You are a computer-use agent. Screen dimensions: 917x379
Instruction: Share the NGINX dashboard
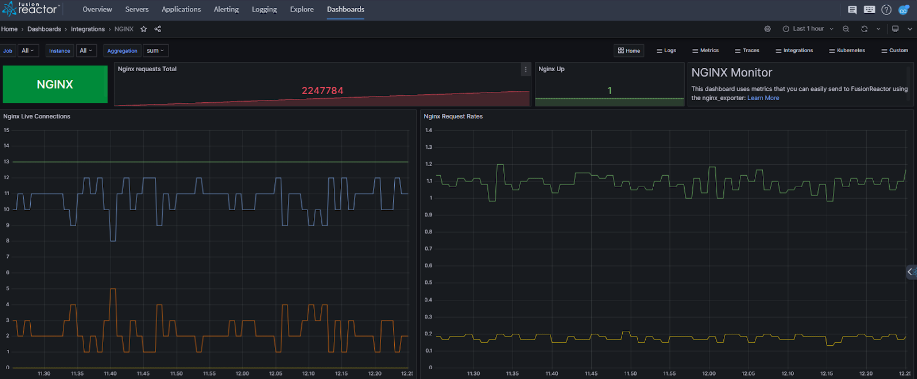pos(158,29)
